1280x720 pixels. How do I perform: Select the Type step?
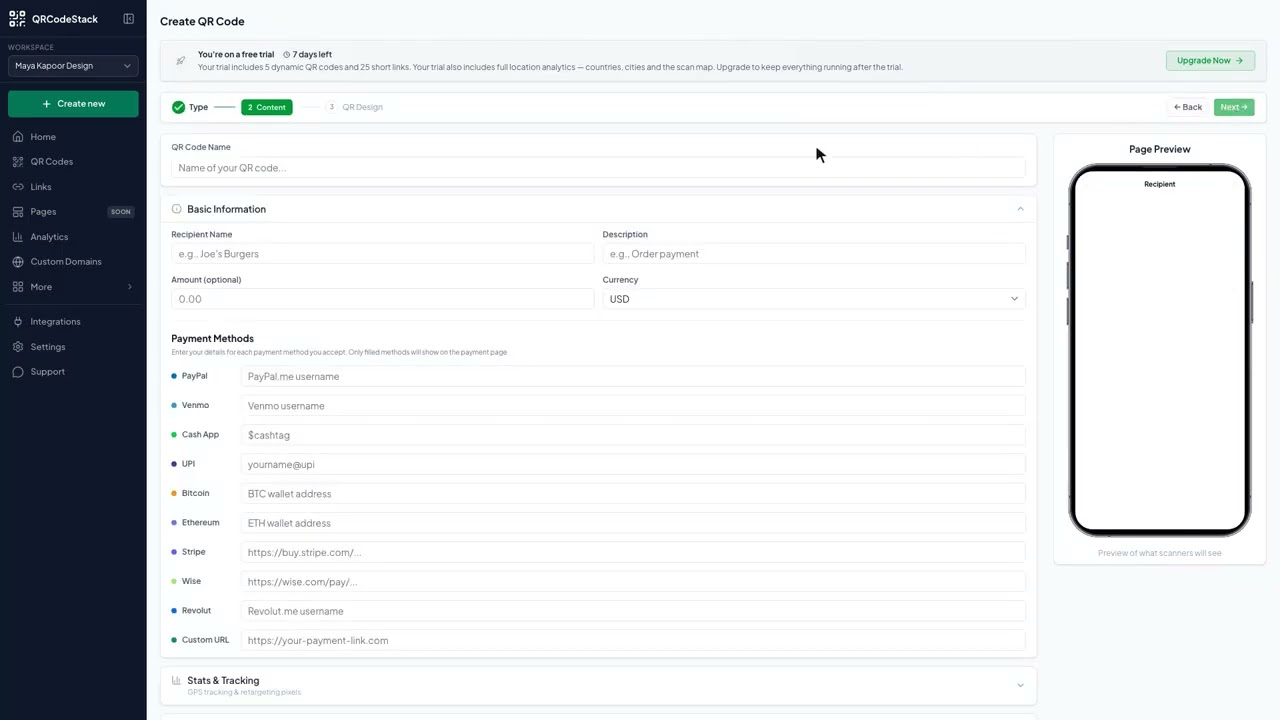pos(190,107)
